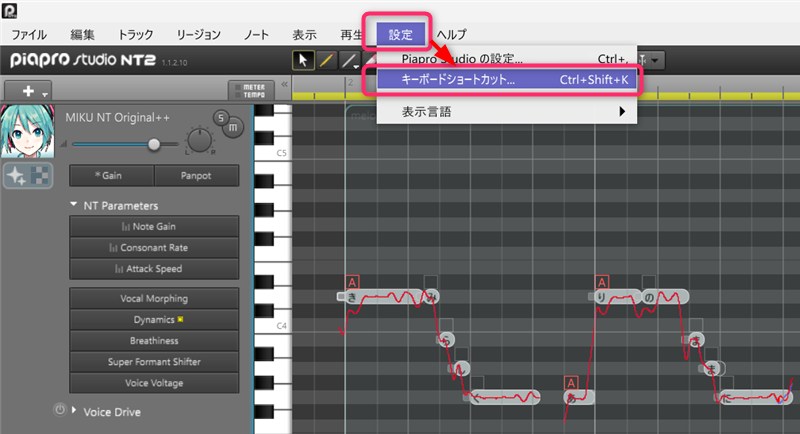Click the Dynamics button

point(154,319)
